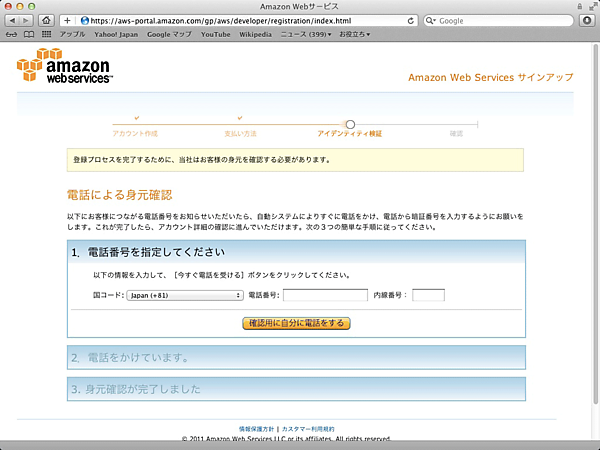The image size is (600, 450).
Task: Click the 電話番号 input field
Action: (x=325, y=295)
